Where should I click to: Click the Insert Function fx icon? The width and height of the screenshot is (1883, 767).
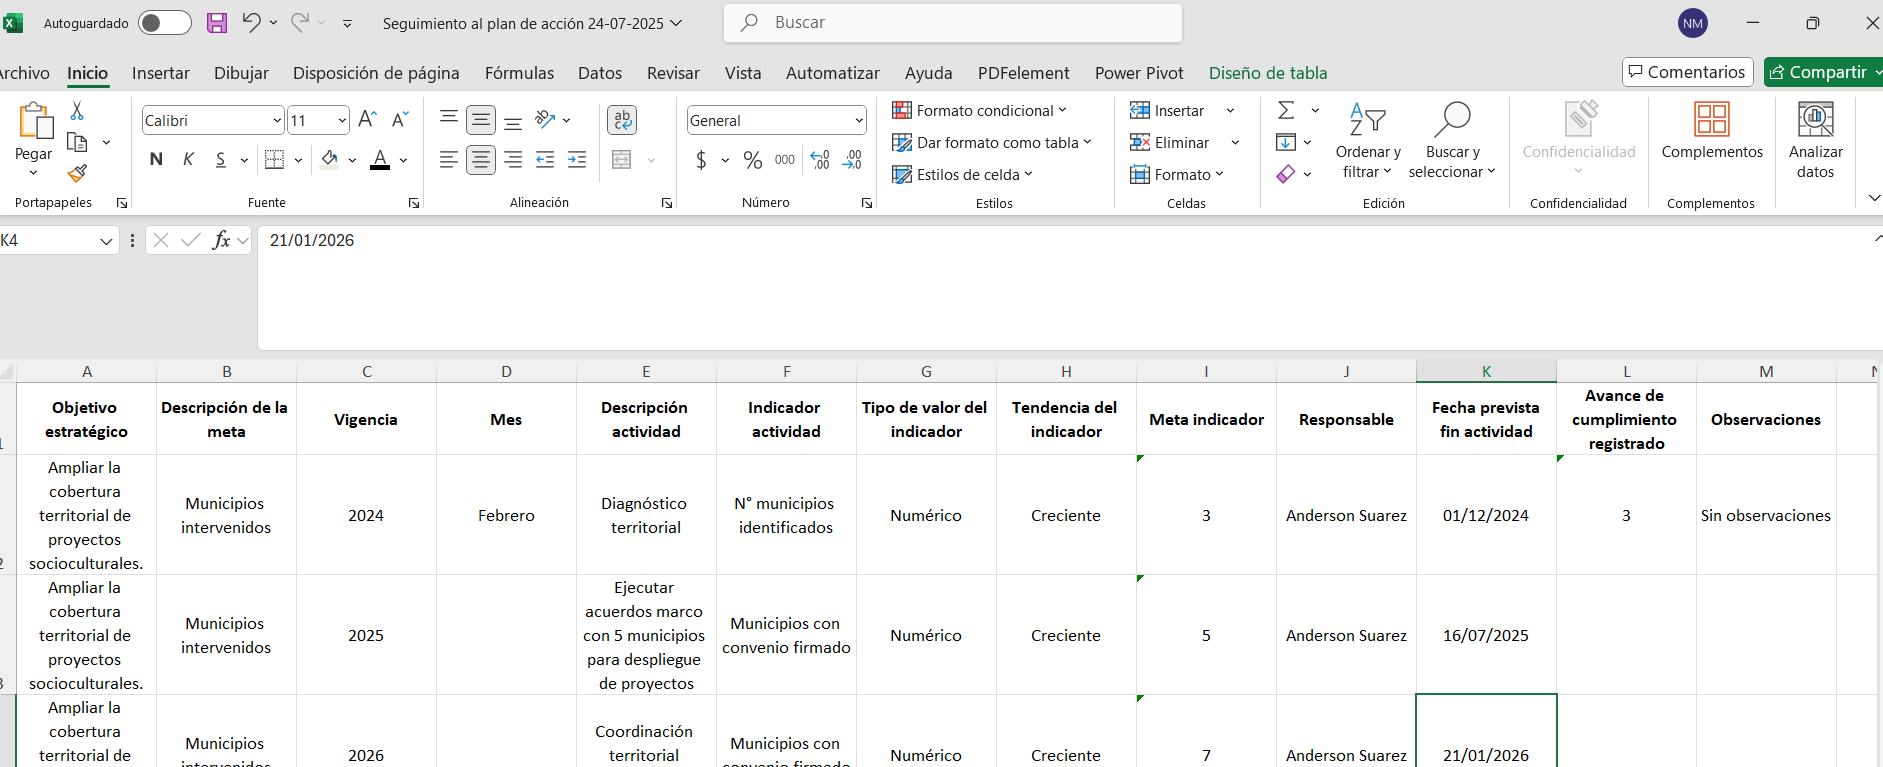pyautogui.click(x=221, y=240)
